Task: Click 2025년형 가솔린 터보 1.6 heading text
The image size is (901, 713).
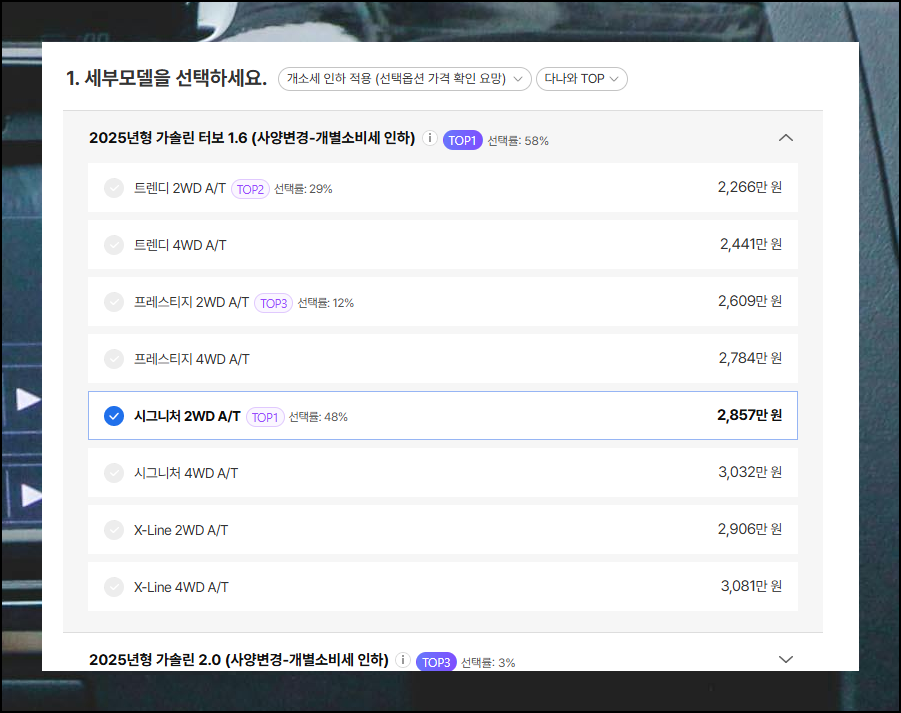Action: 252,138
